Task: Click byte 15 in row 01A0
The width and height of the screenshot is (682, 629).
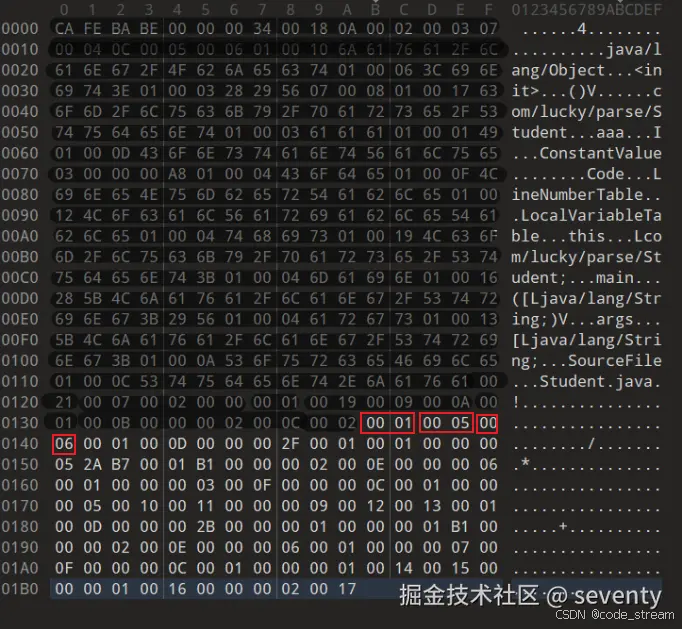Action: click(460, 568)
